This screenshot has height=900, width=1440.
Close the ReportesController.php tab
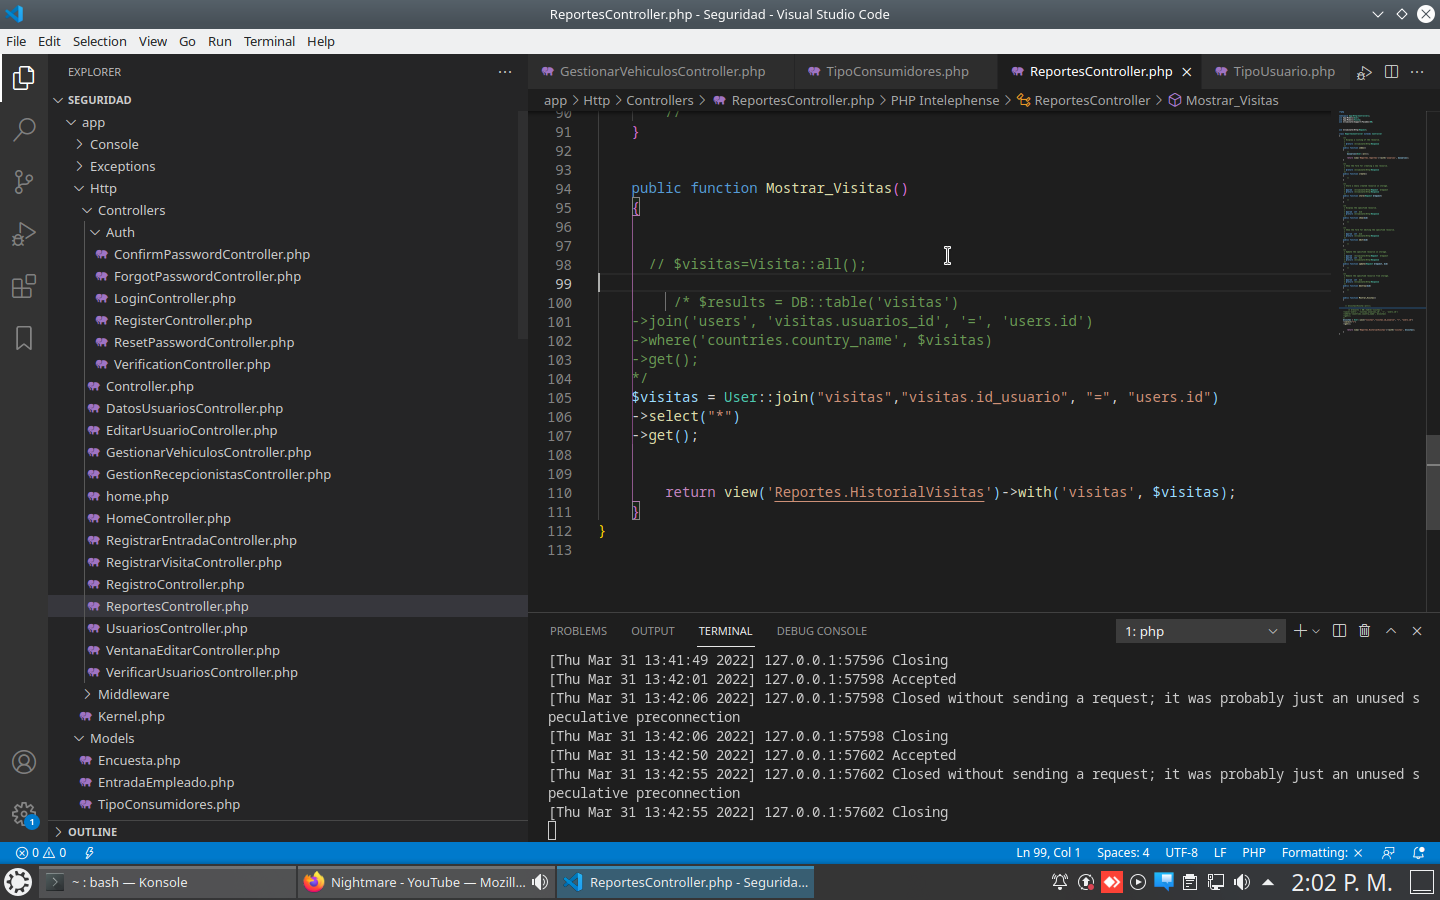point(1187,72)
